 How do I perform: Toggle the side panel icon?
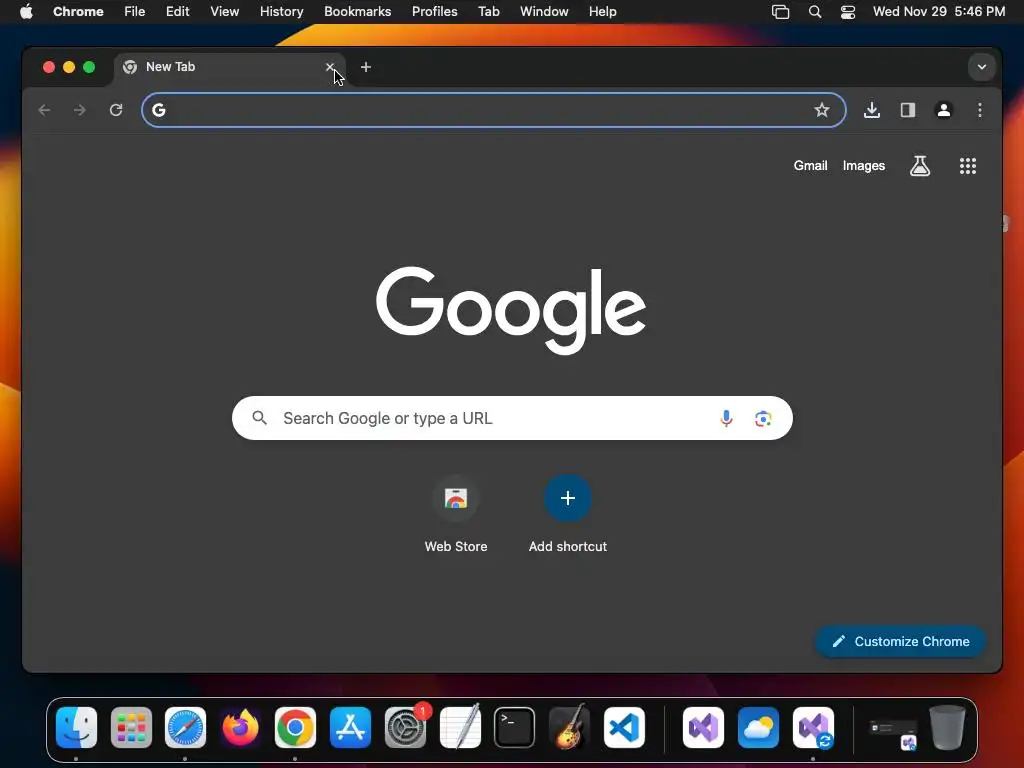908,110
